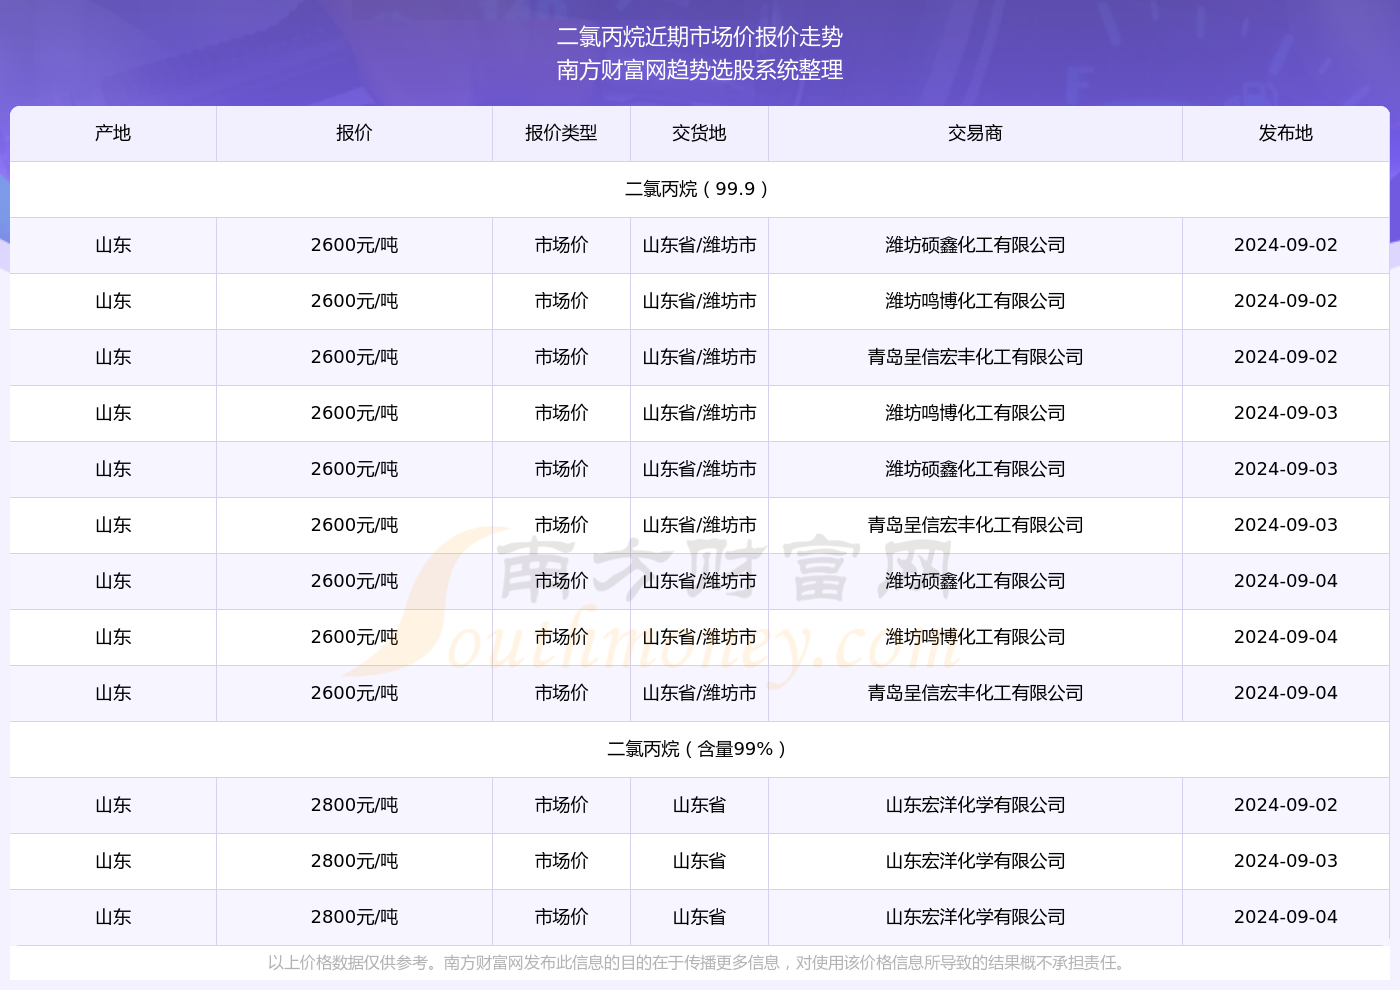Click date 2024-09-02 in the 青岛呈信宏丰化工 row
1400x990 pixels.
click(1286, 357)
